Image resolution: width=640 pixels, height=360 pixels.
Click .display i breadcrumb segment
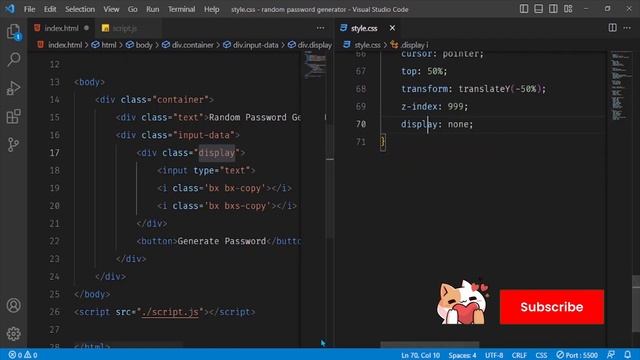[x=409, y=45]
